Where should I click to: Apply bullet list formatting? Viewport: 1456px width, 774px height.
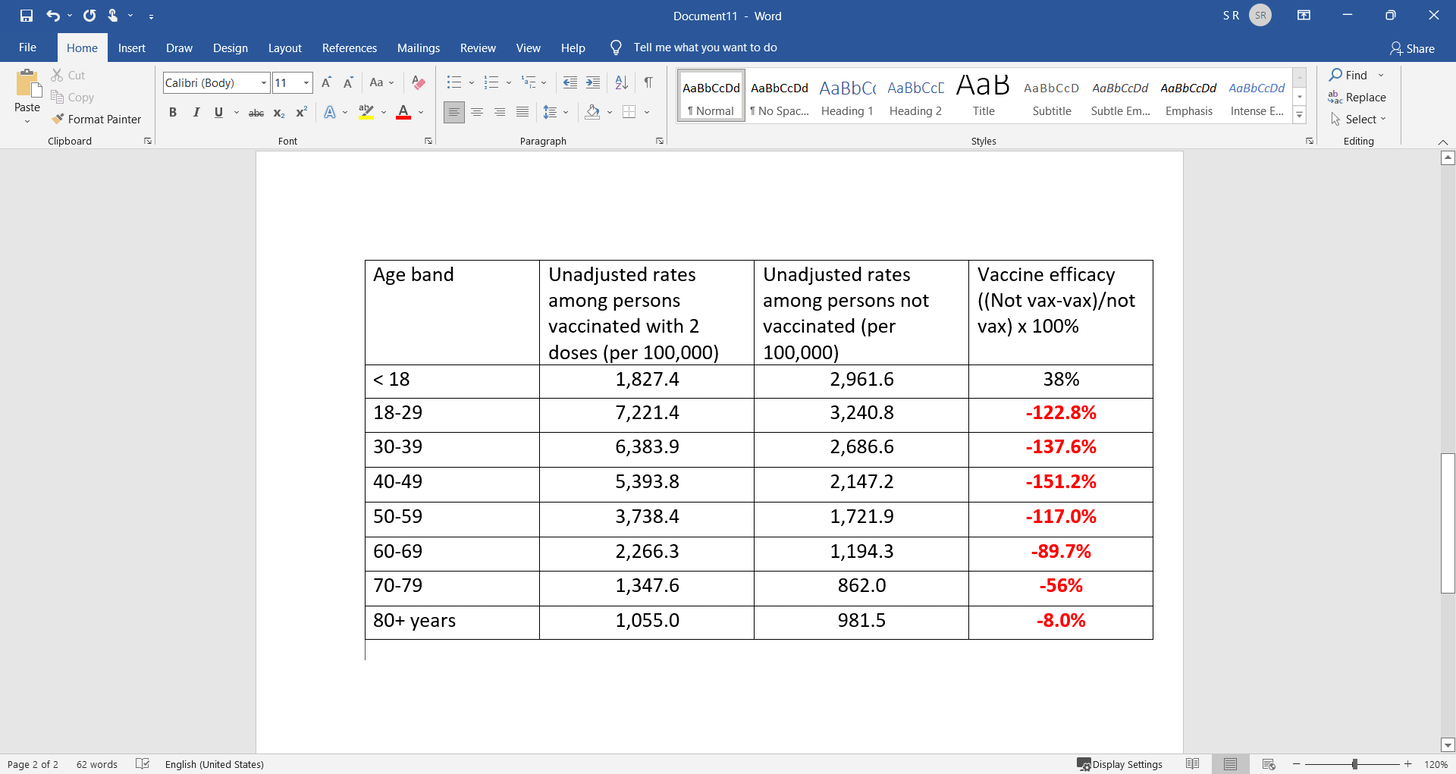tap(454, 82)
